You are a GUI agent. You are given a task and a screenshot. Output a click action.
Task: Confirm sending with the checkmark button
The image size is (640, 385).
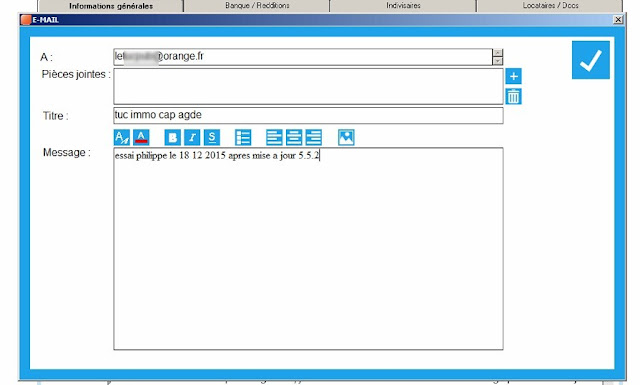tap(591, 60)
